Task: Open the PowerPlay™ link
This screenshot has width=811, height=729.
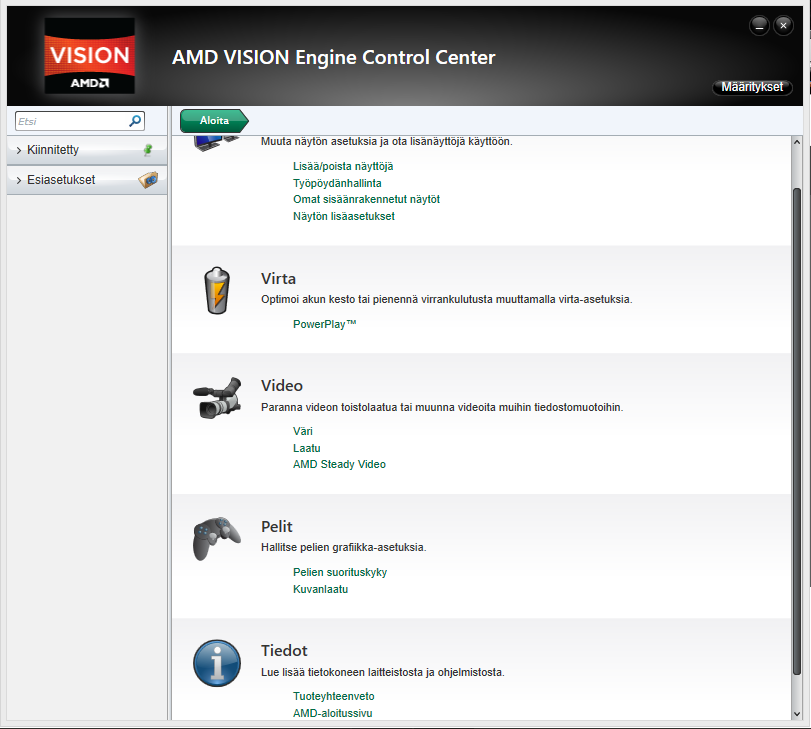Action: pos(324,324)
